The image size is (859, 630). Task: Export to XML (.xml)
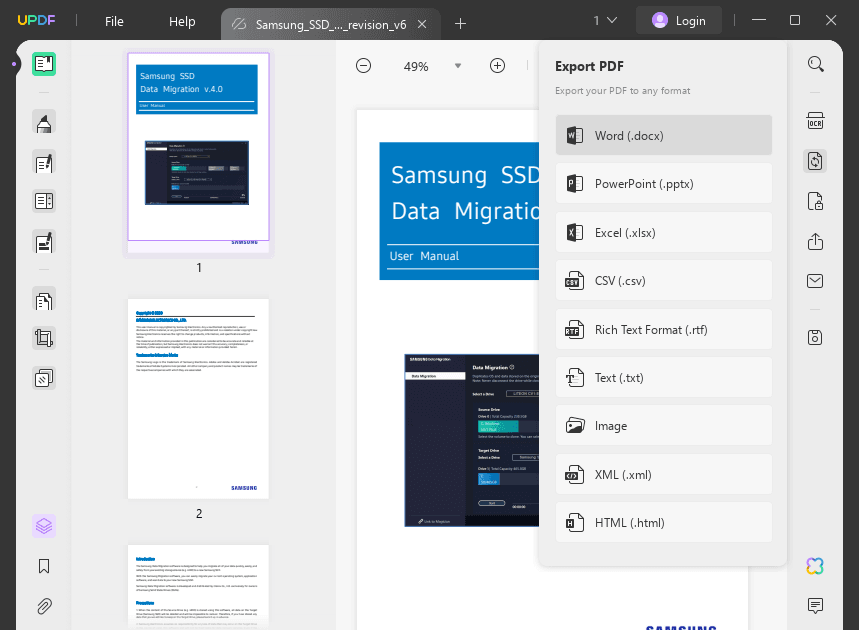tap(663, 474)
